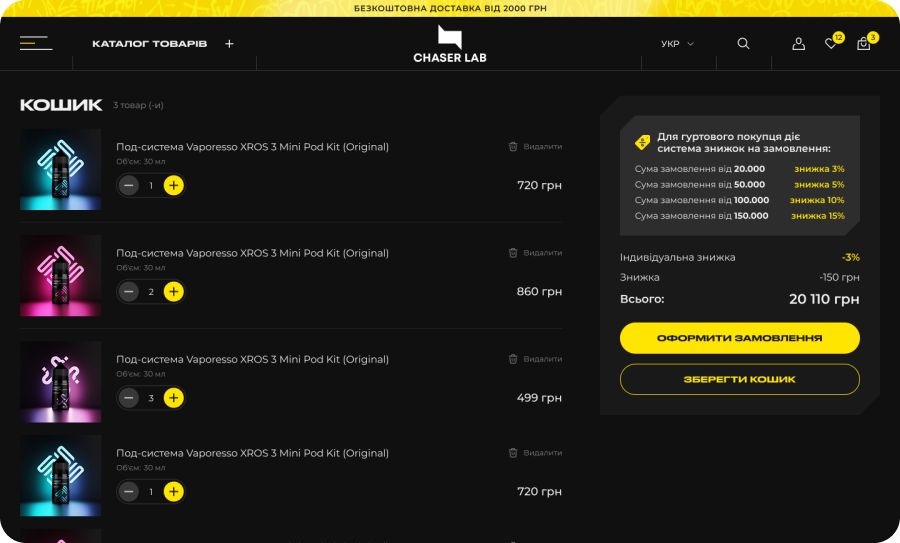
Task: Click trash icon for the 499 грн item
Action: [513, 359]
